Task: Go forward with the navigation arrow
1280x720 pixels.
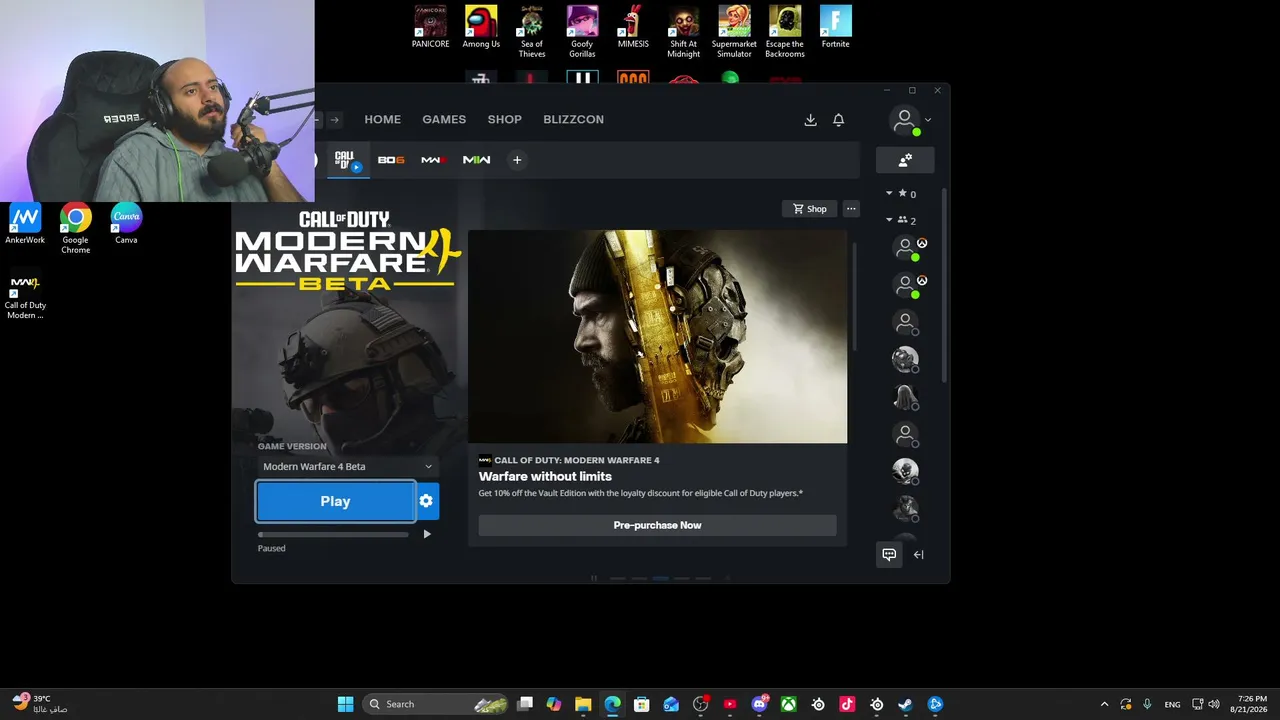Action: (x=335, y=120)
